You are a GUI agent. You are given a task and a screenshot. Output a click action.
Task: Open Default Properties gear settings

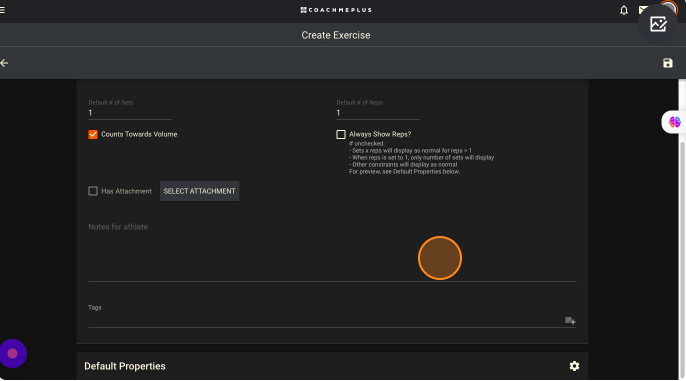click(x=574, y=366)
